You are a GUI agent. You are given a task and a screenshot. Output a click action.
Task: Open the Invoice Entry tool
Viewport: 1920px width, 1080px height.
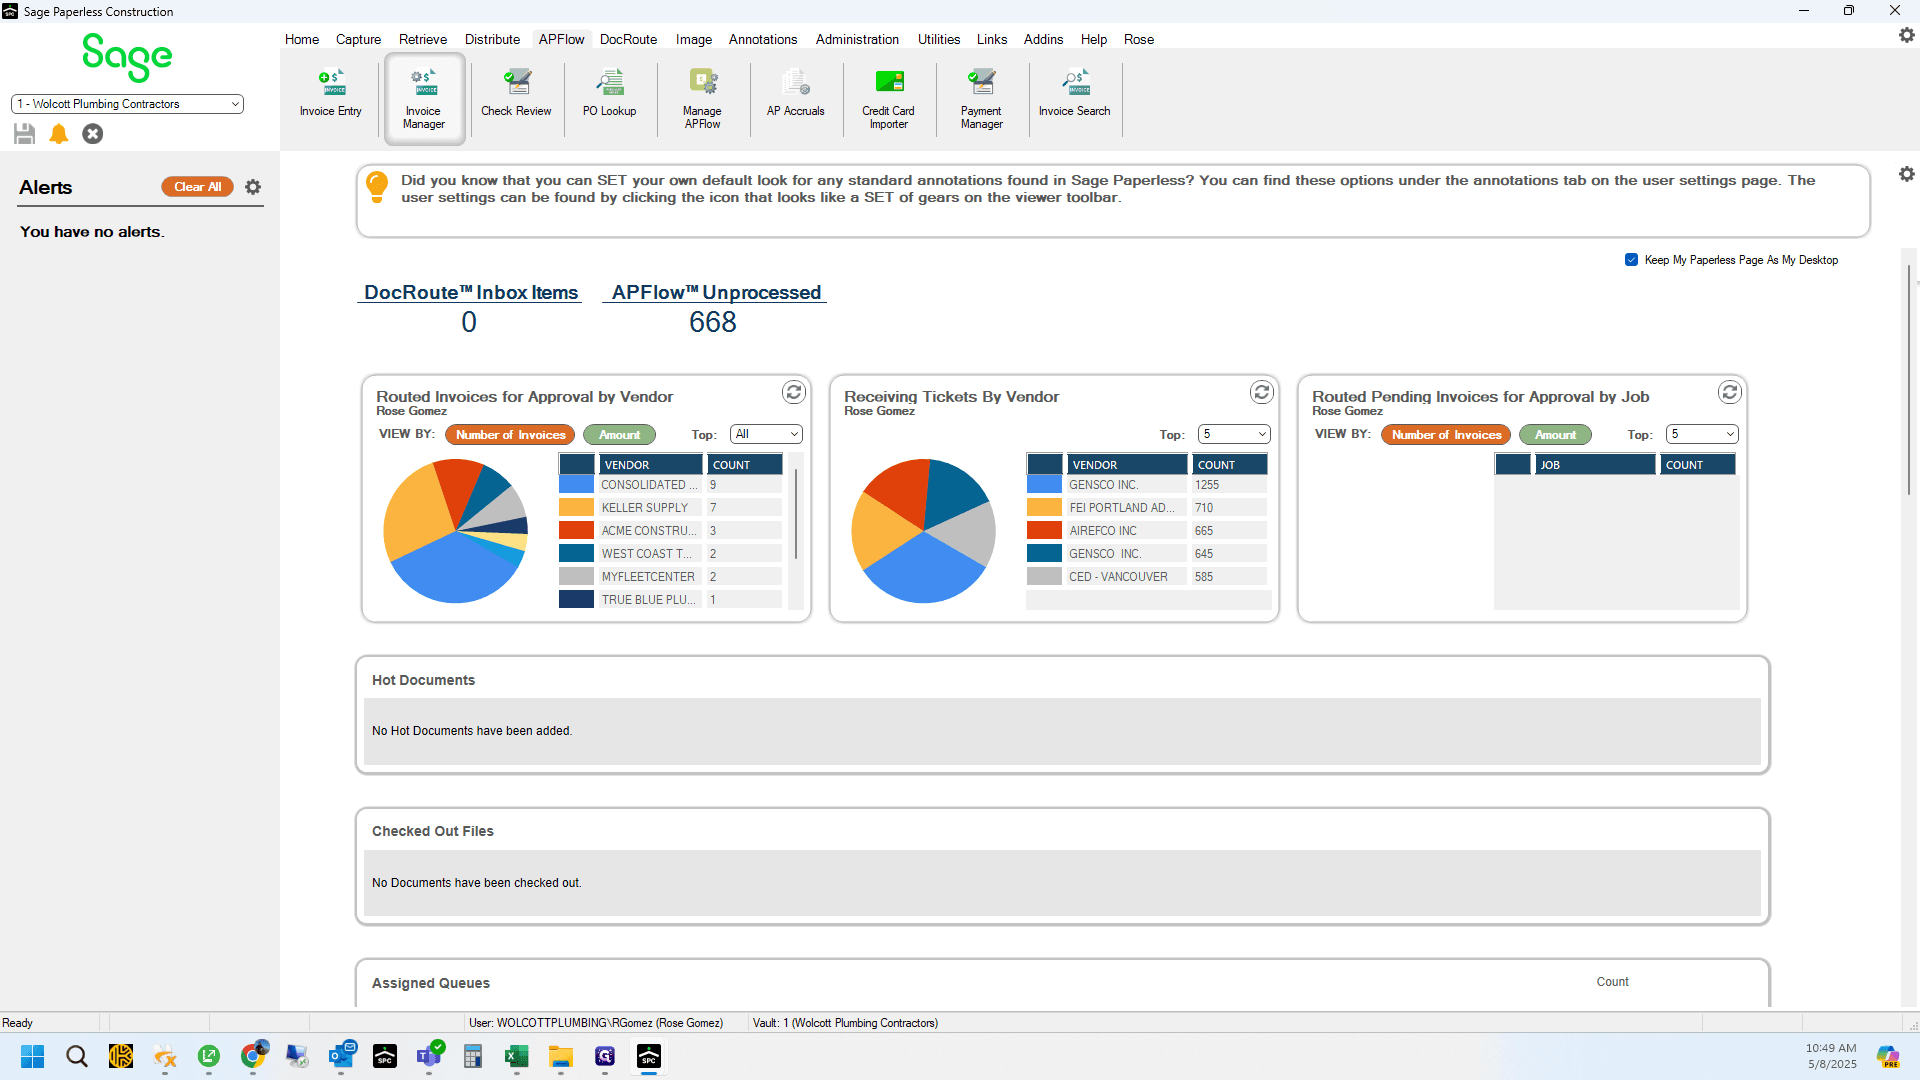[330, 95]
